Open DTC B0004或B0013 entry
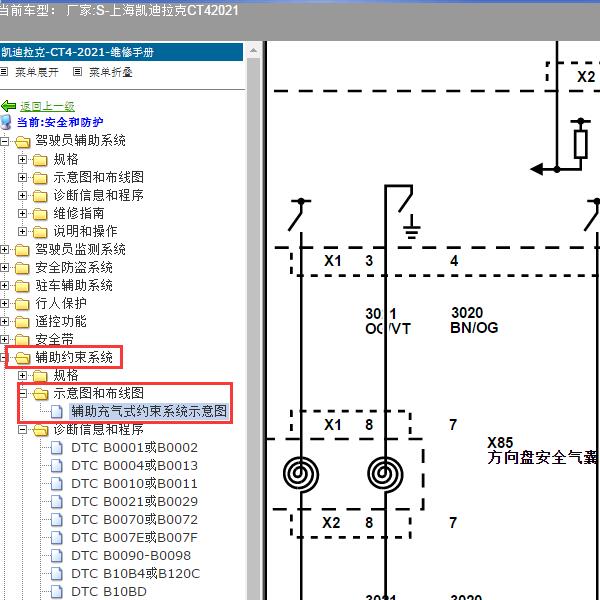 click(x=134, y=465)
